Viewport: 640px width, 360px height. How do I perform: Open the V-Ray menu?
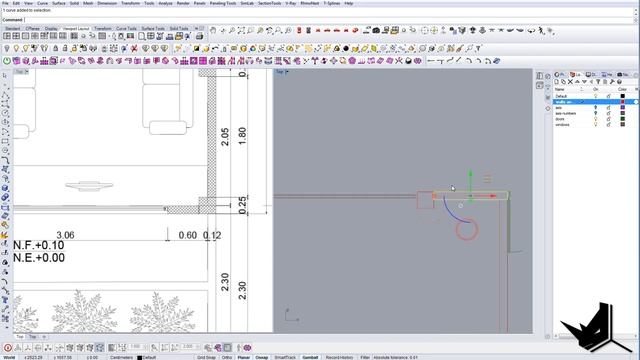coord(291,3)
